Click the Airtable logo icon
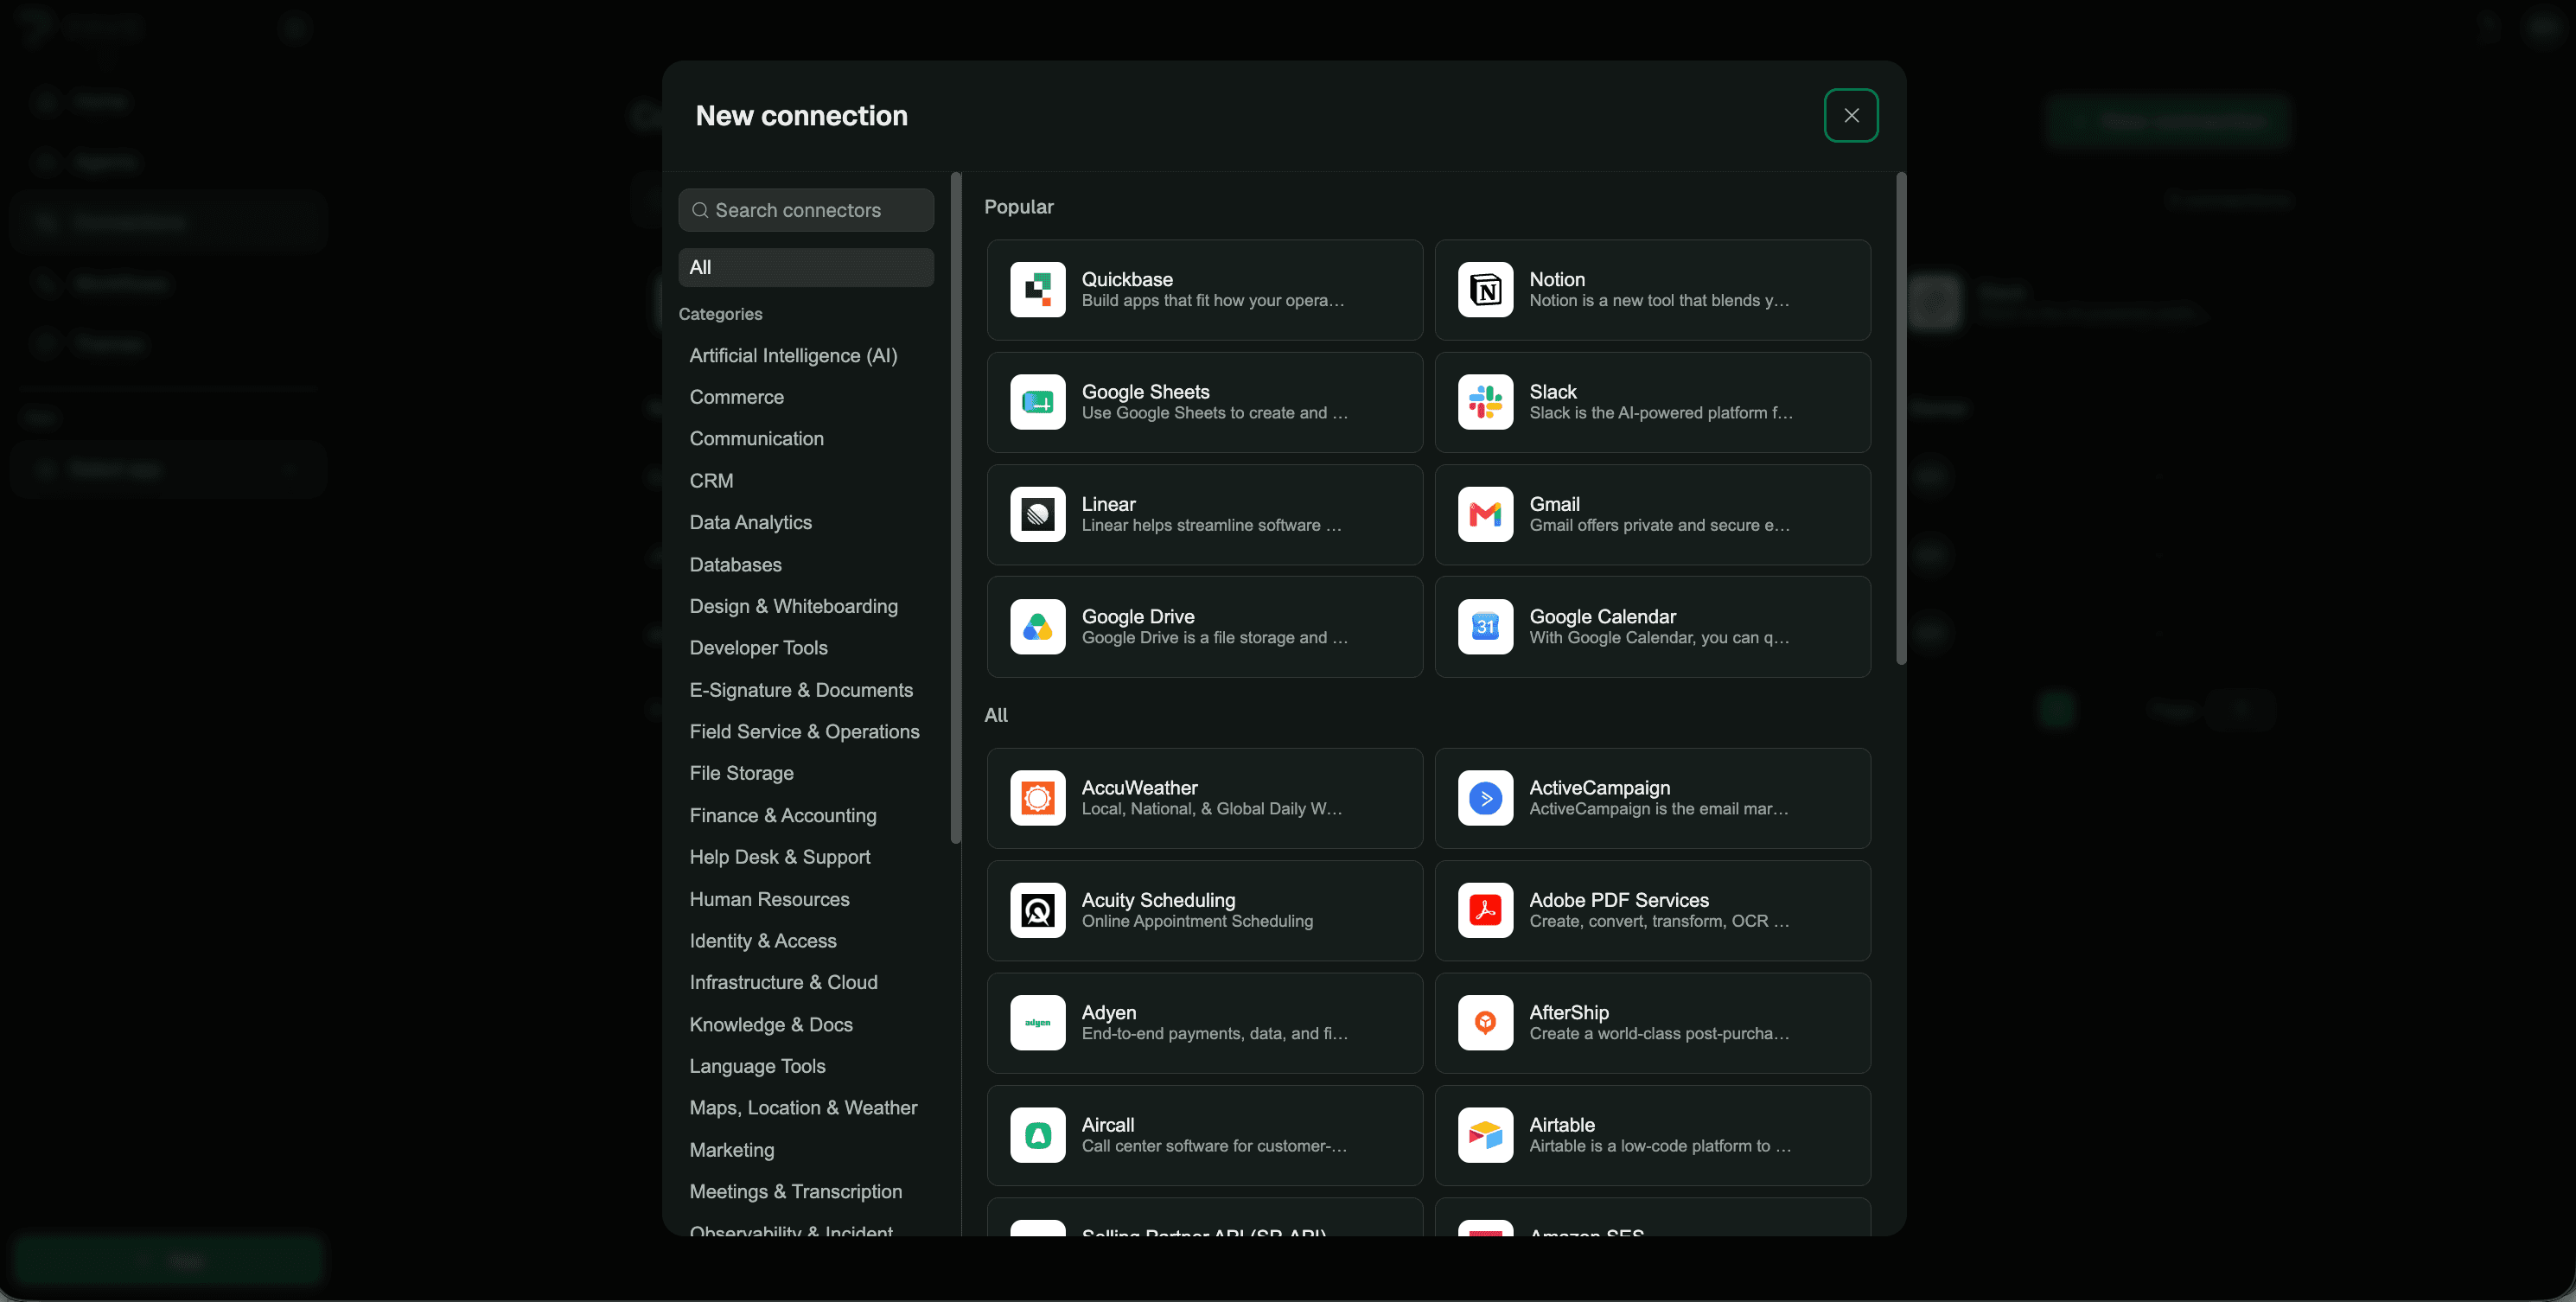Image resolution: width=2576 pixels, height=1302 pixels. 1485,1136
